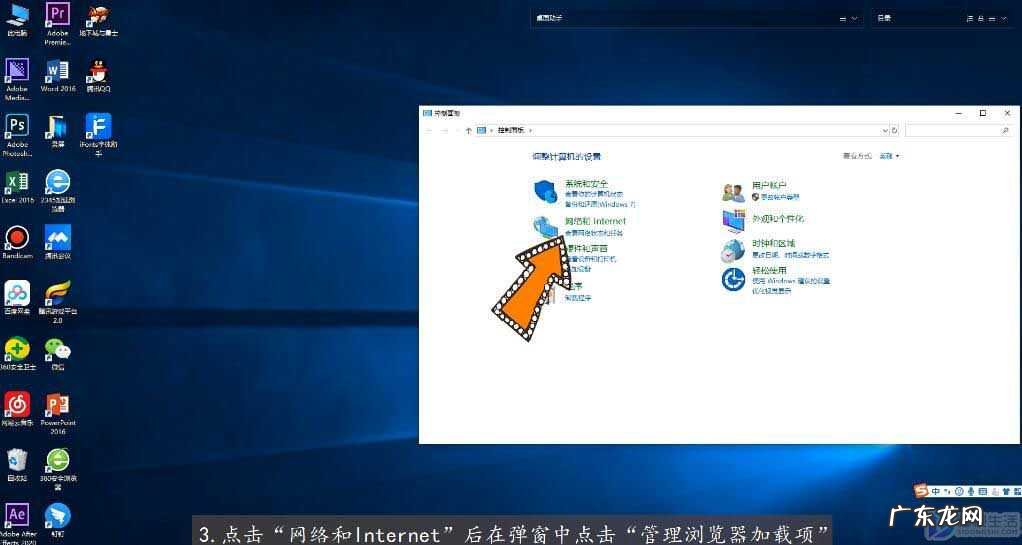This screenshot has height=545, width=1022.
Task: Select the 360 Secure Browser shortcut
Action: pos(57,469)
